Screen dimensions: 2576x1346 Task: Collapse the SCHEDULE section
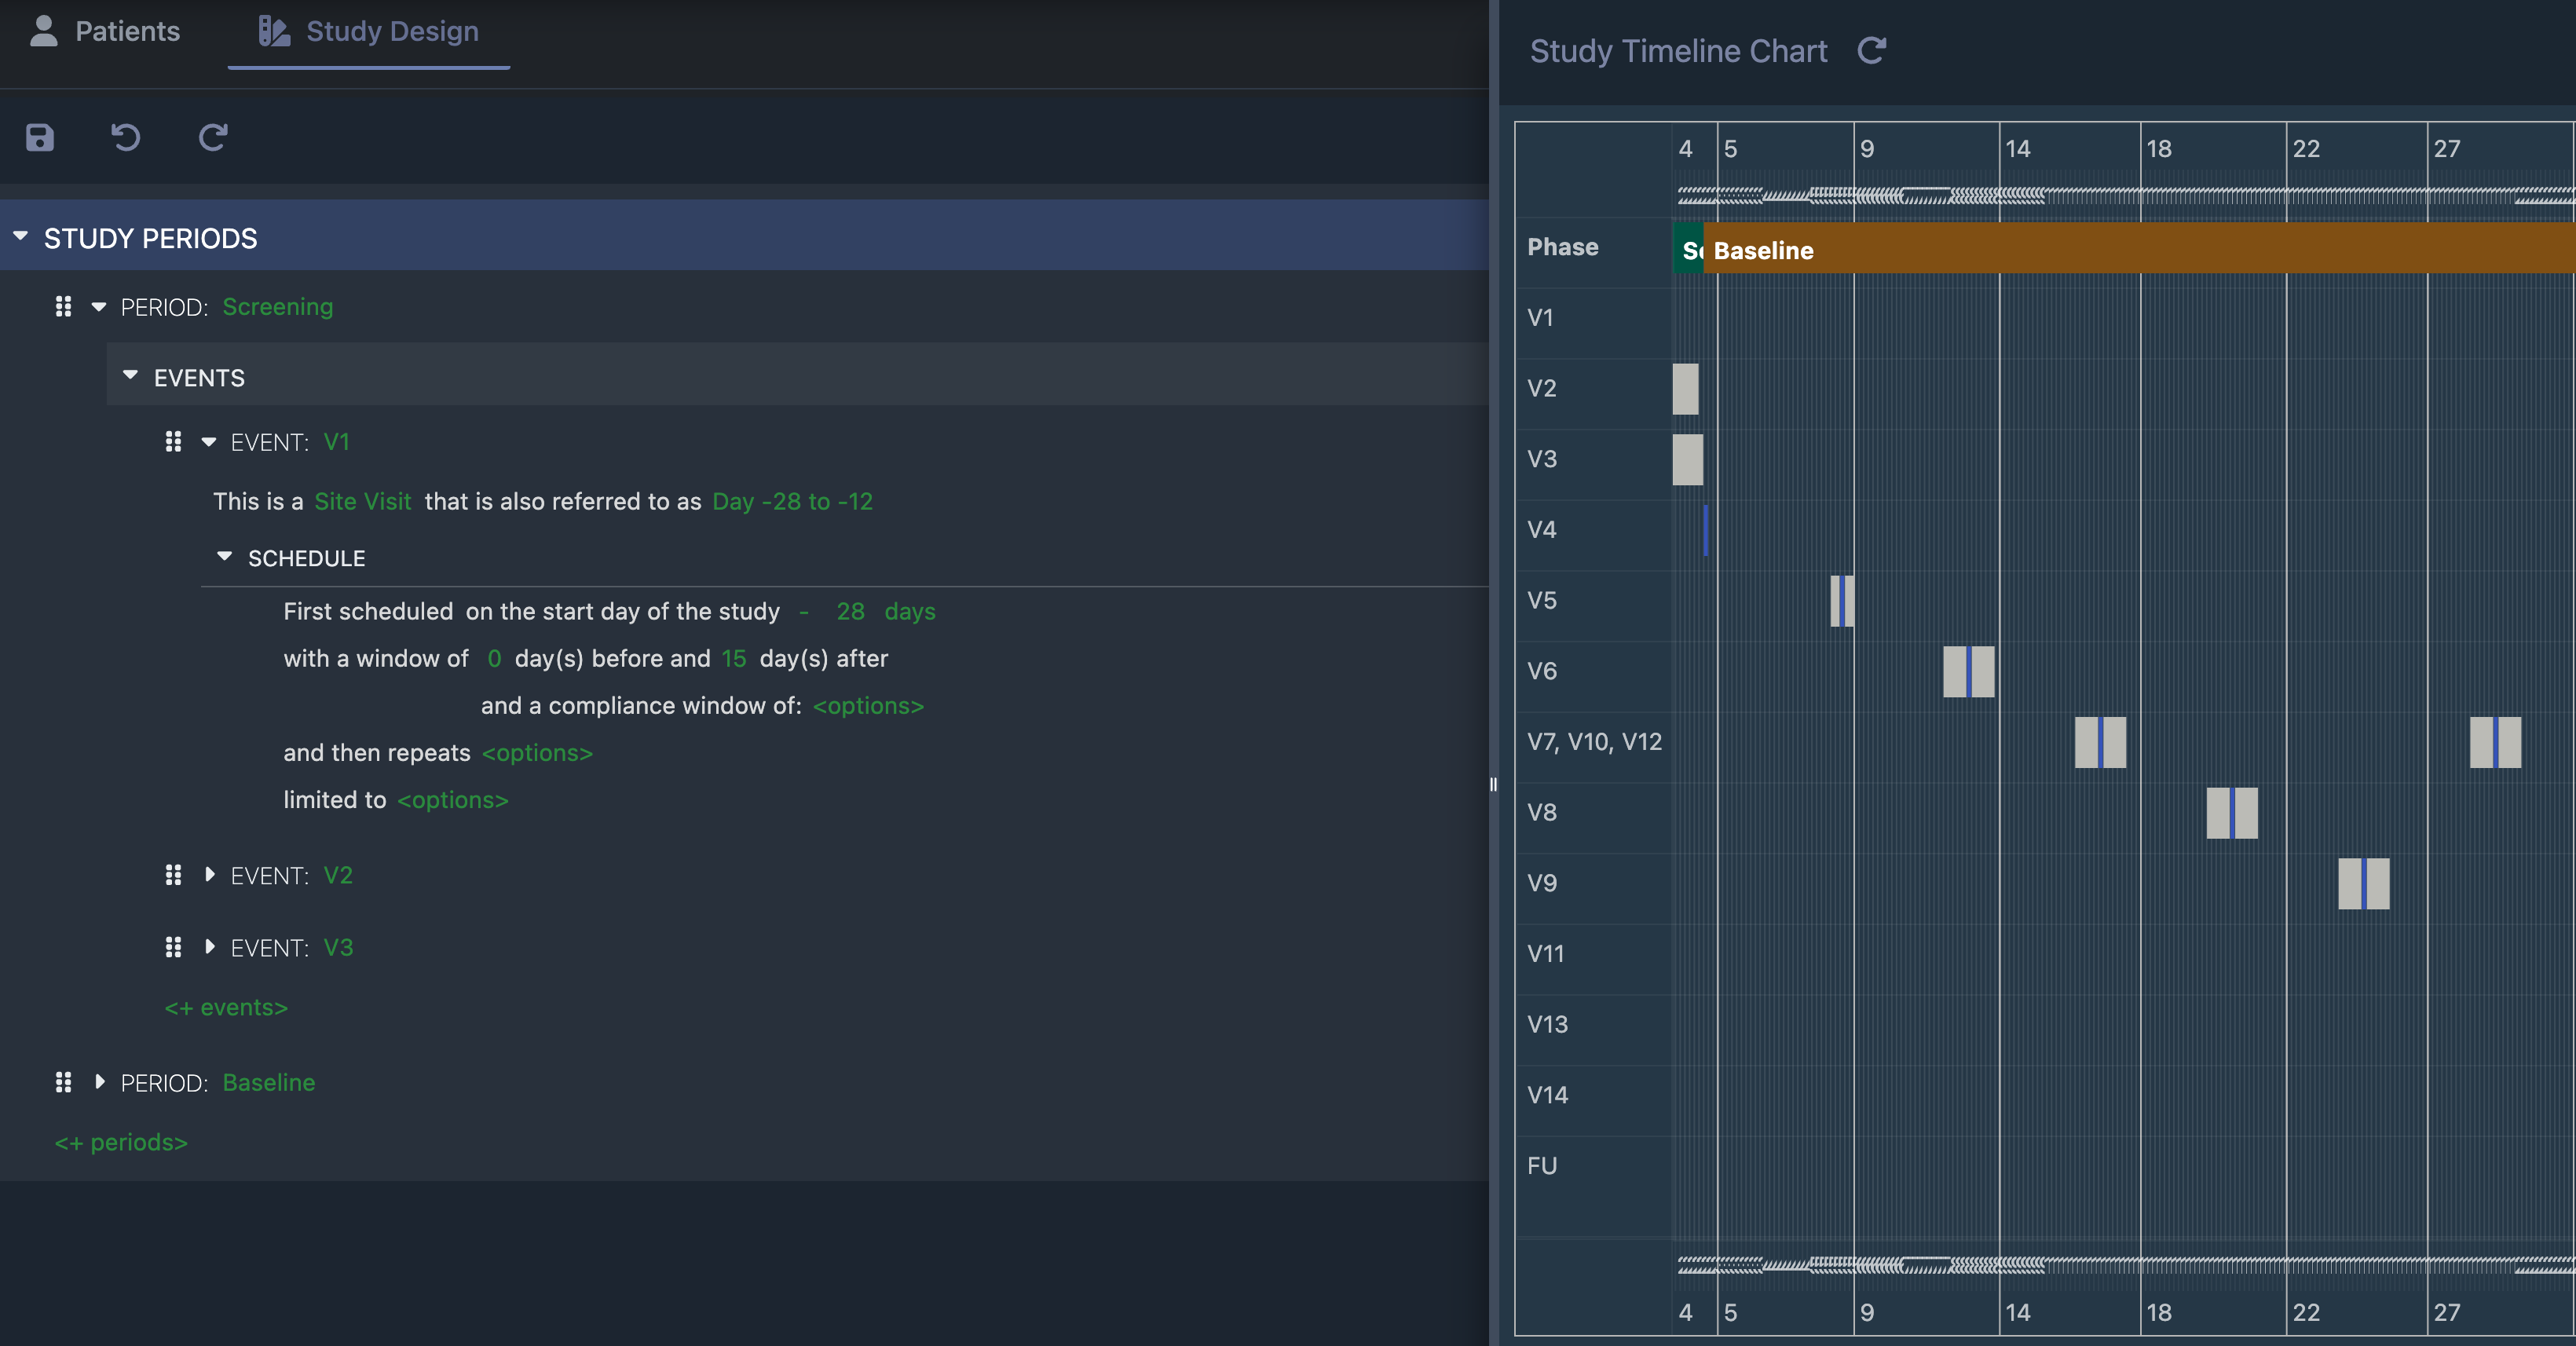pos(224,557)
